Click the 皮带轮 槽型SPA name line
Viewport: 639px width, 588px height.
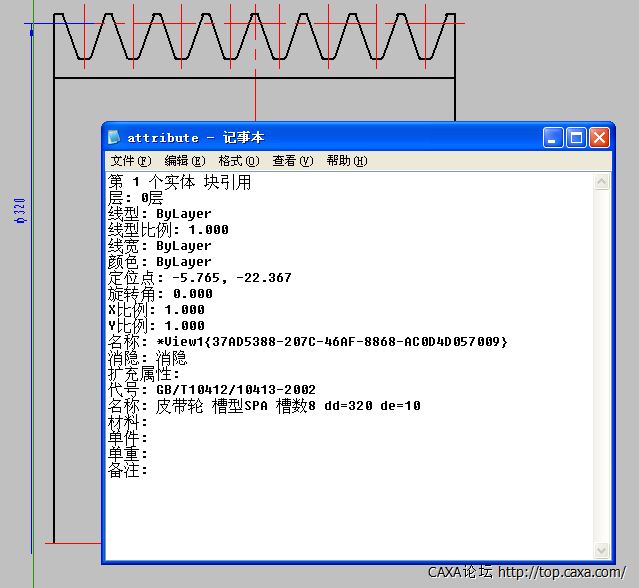(280, 406)
